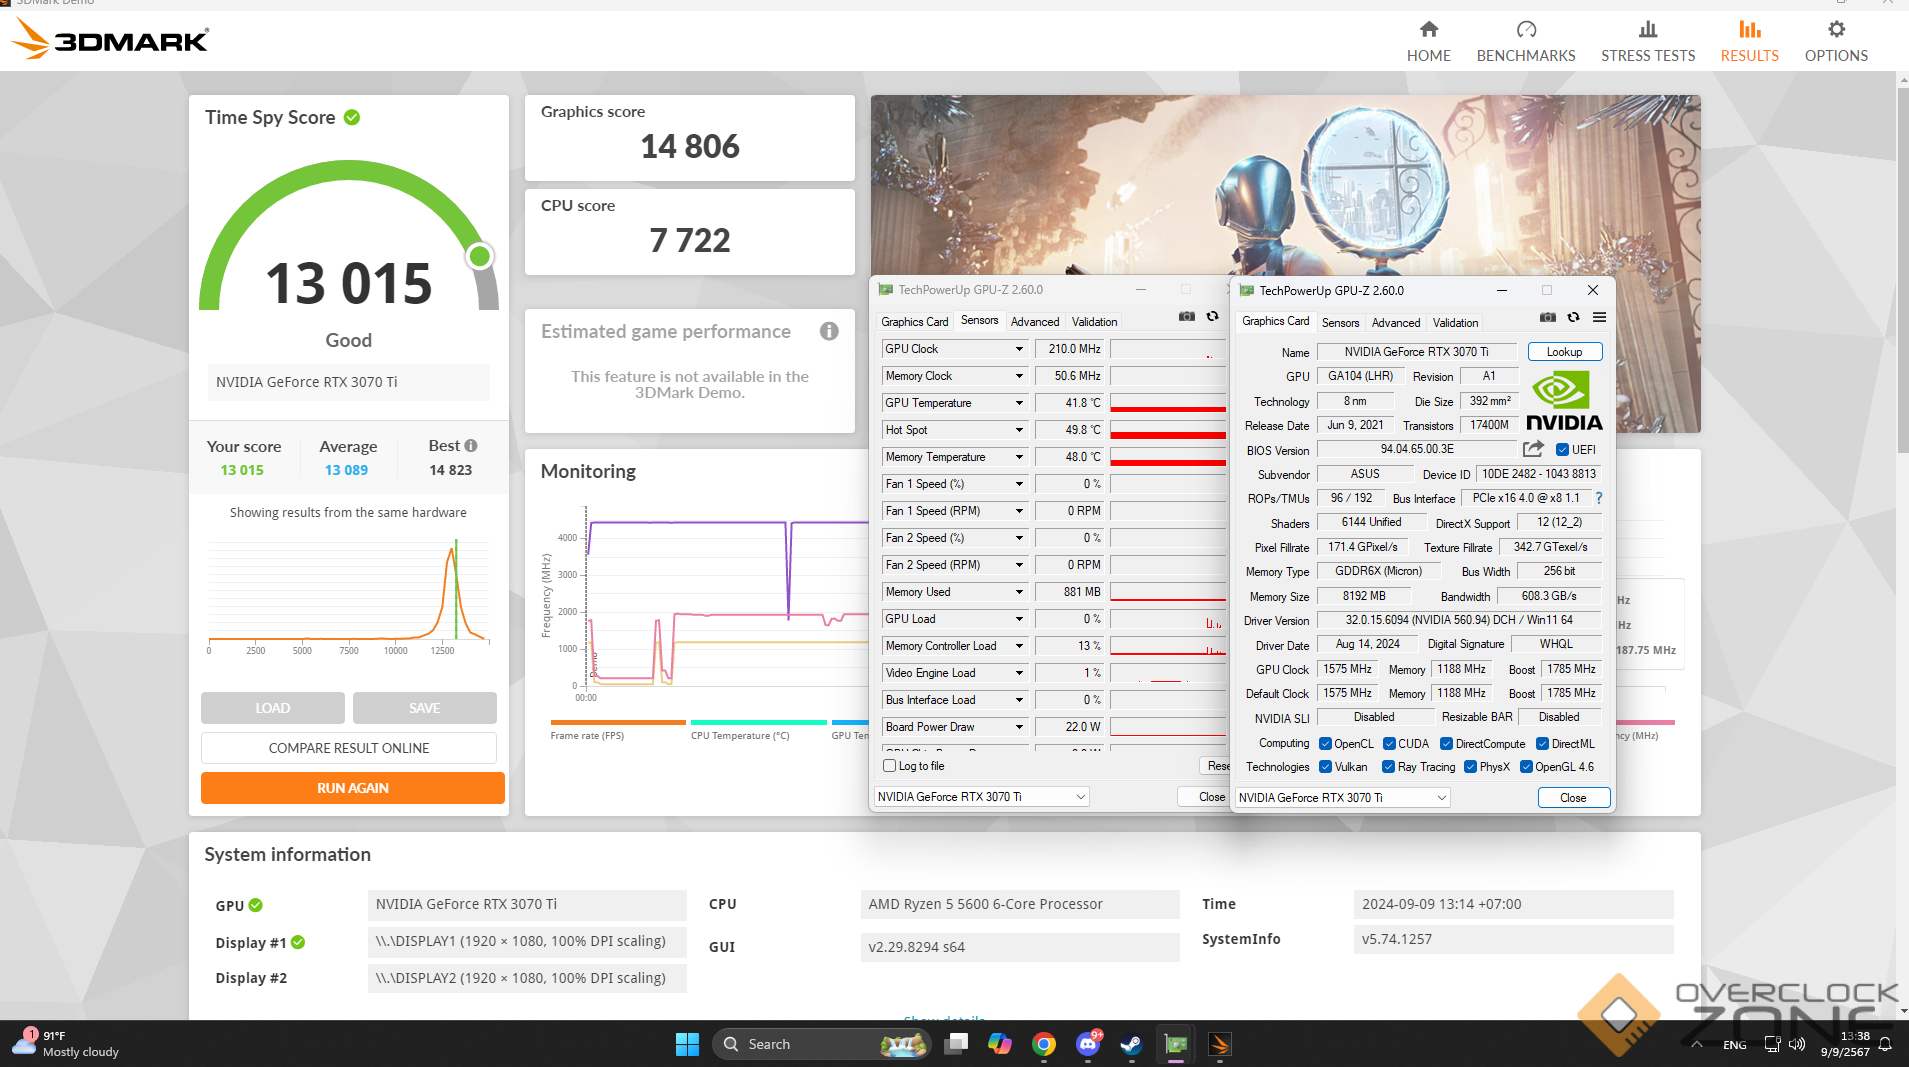
Task: Toggle the UEFI checkbox
Action: tap(1562, 450)
